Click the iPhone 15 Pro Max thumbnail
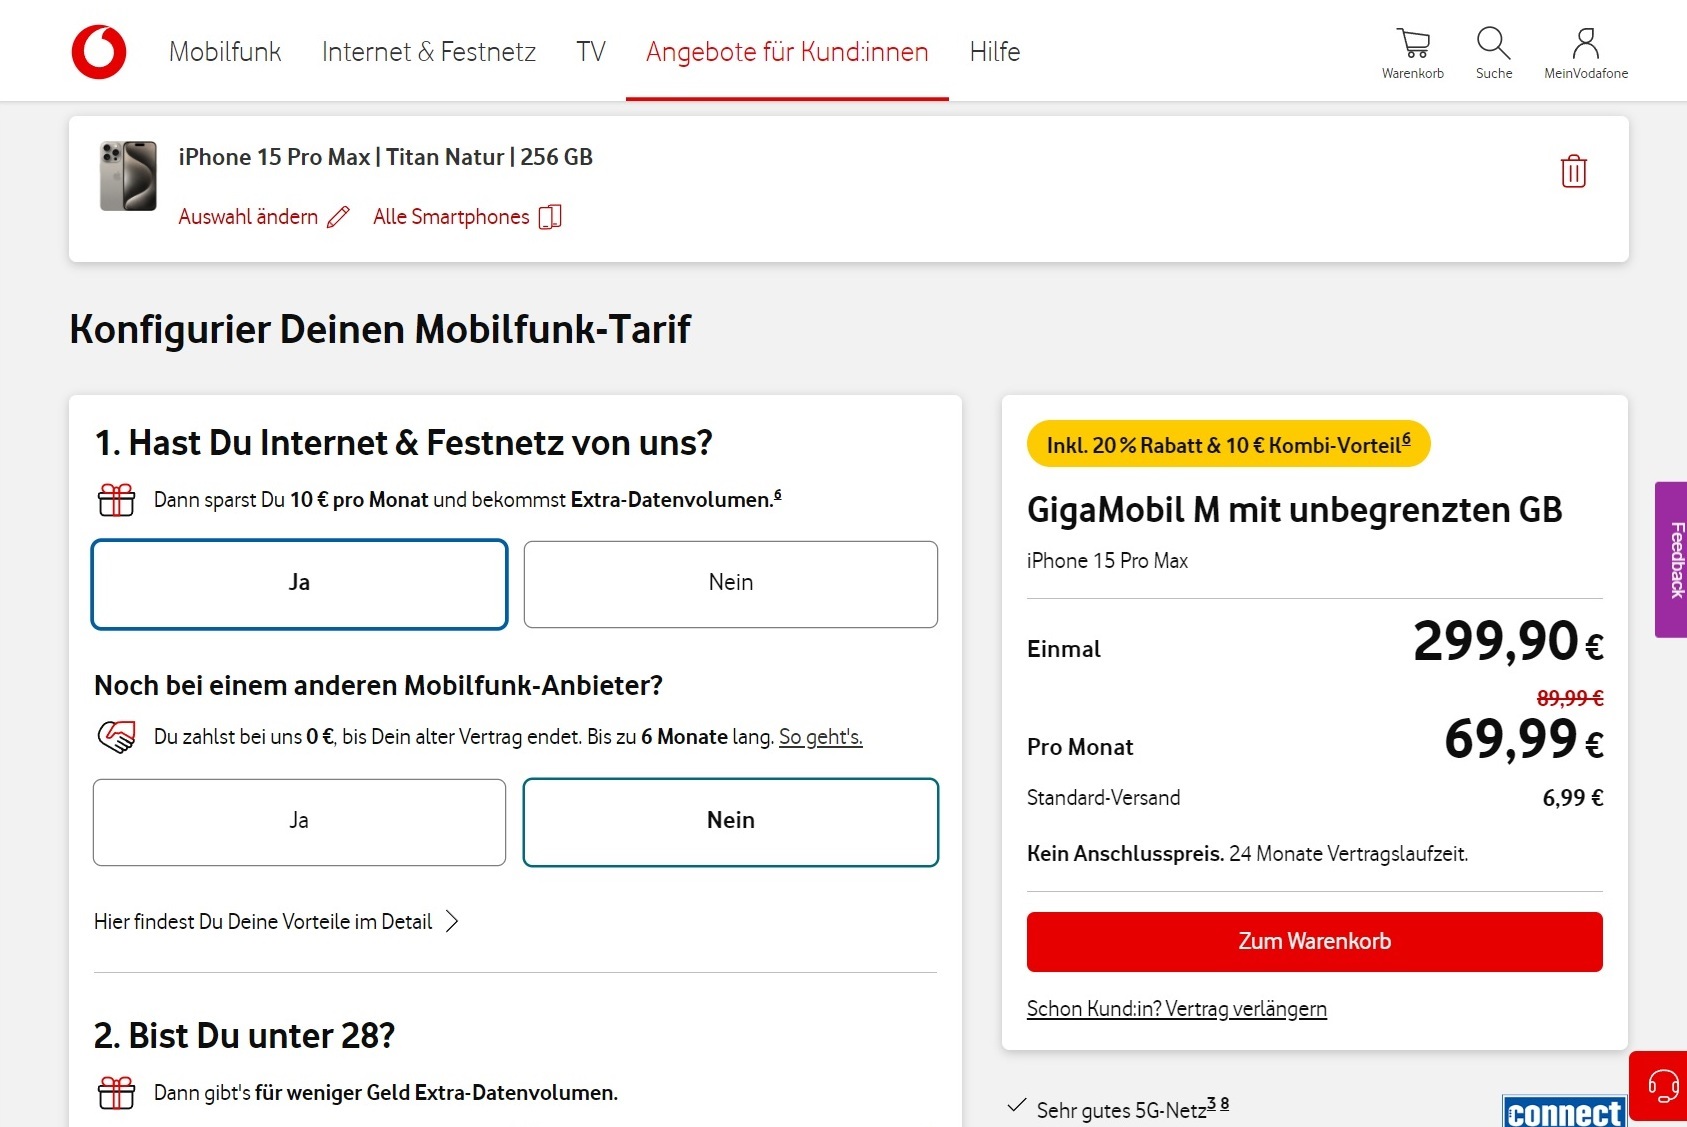 [128, 176]
